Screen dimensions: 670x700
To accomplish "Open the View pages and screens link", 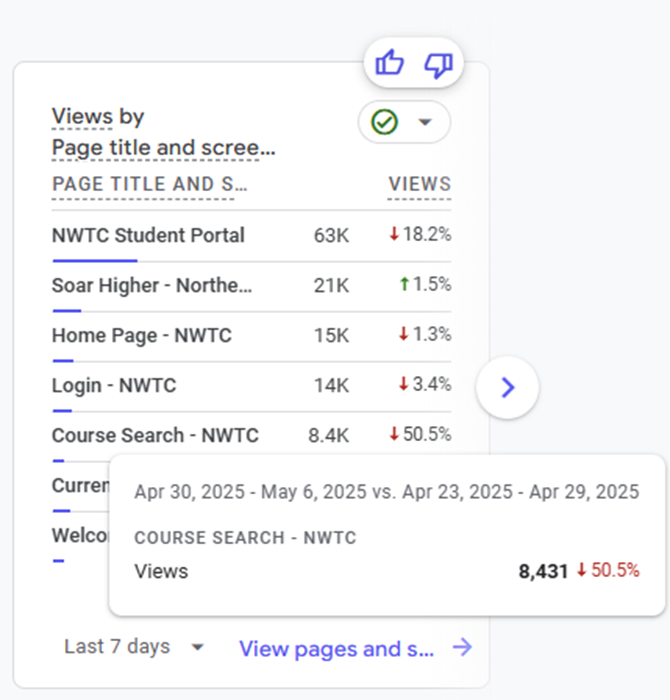I will click(x=337, y=649).
